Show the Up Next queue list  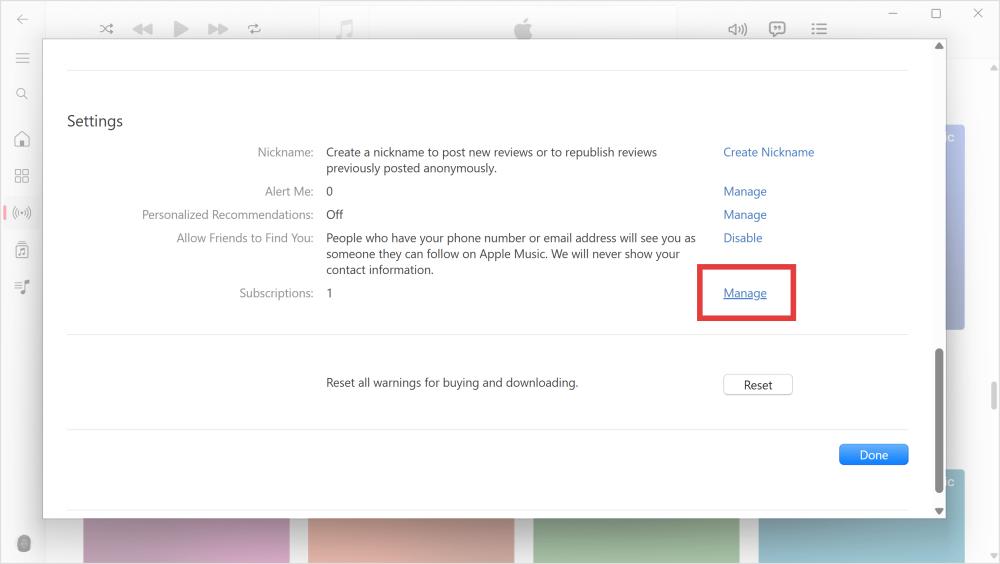tap(819, 29)
